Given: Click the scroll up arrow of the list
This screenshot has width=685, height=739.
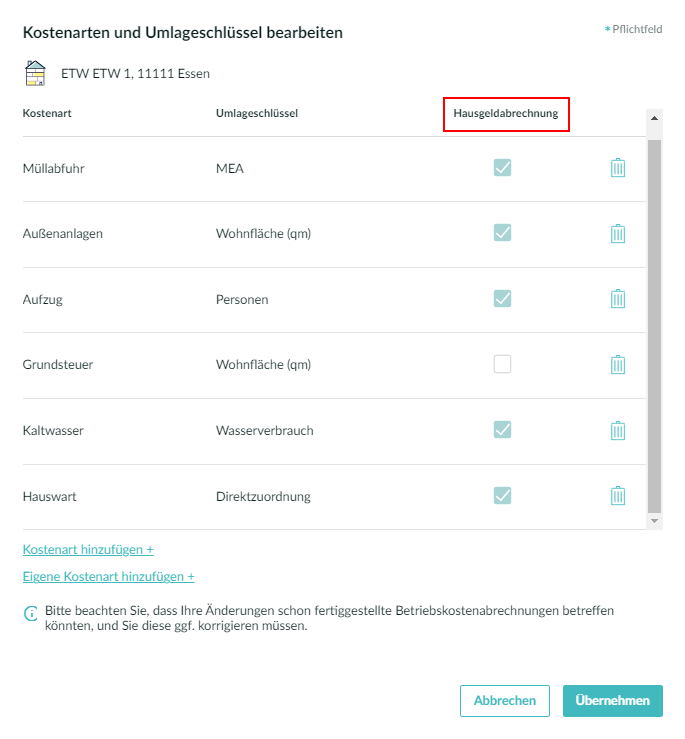Looking at the screenshot, I should click(654, 118).
